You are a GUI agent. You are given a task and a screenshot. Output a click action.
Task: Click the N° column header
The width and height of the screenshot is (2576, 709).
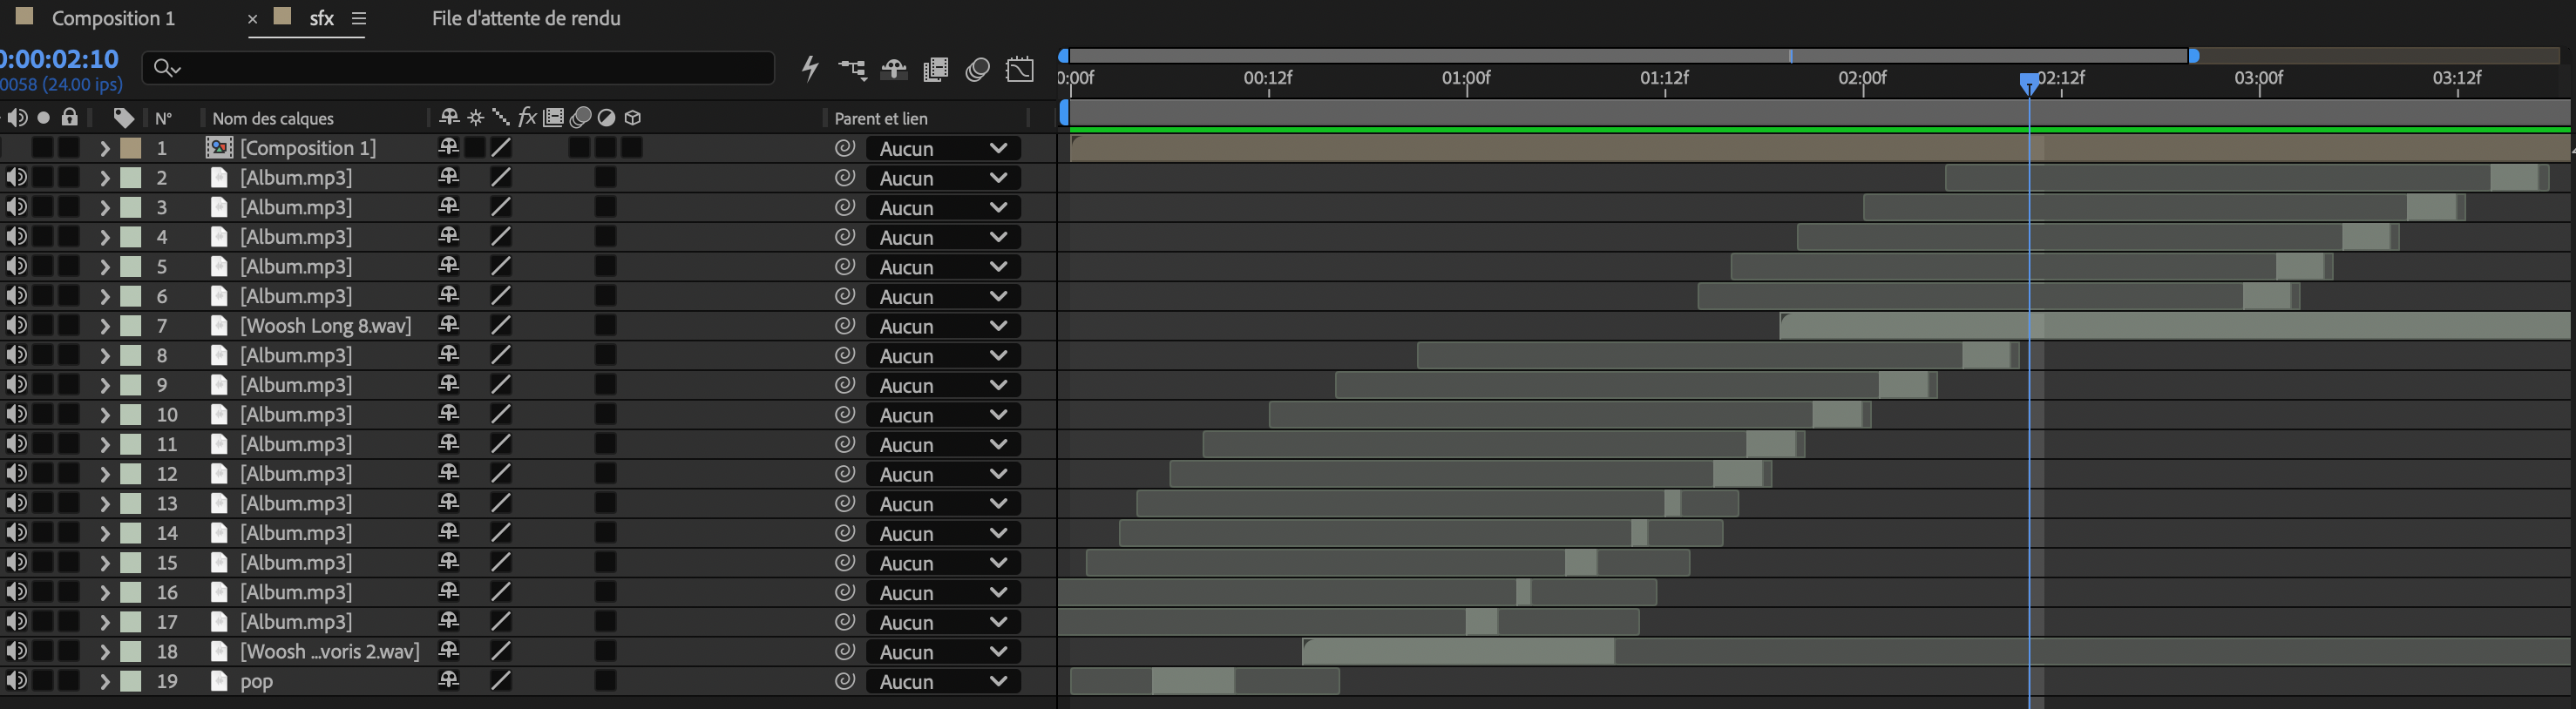[x=164, y=118]
